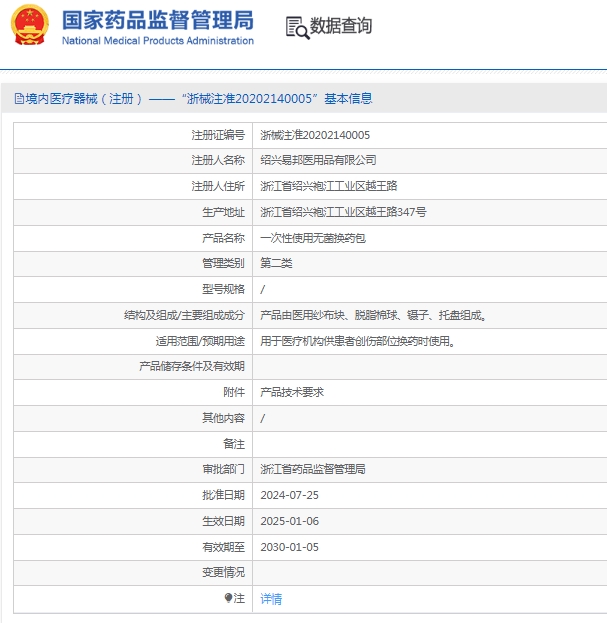Image resolution: width=607 pixels, height=623 pixels.
Task: Click National Medical Products Administration text
Action: pyautogui.click(x=158, y=41)
